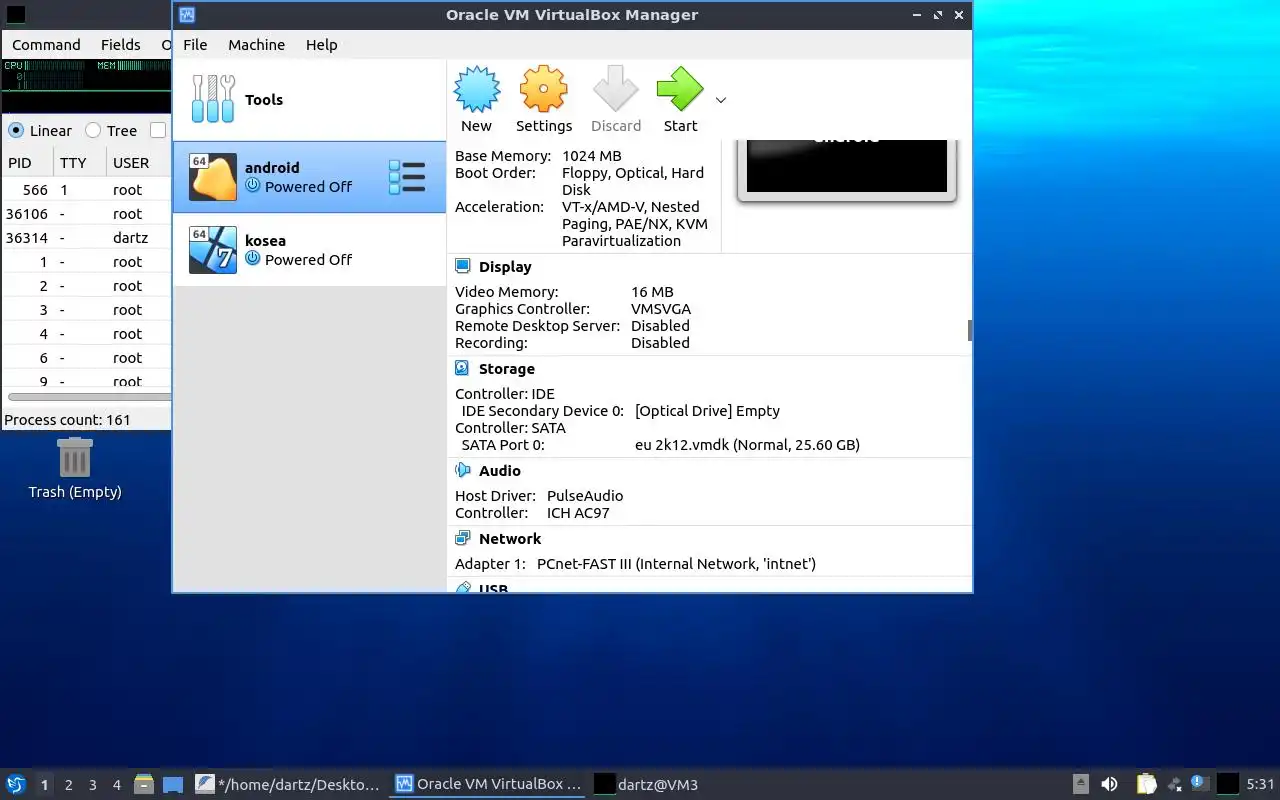Viewport: 1280px width, 800px height.
Task: Sort processes by TTY column header
Action: (x=80, y=163)
